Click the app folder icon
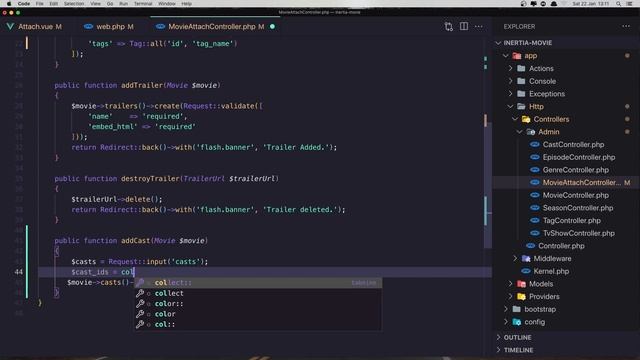This screenshot has width=640, height=360. pos(517,56)
